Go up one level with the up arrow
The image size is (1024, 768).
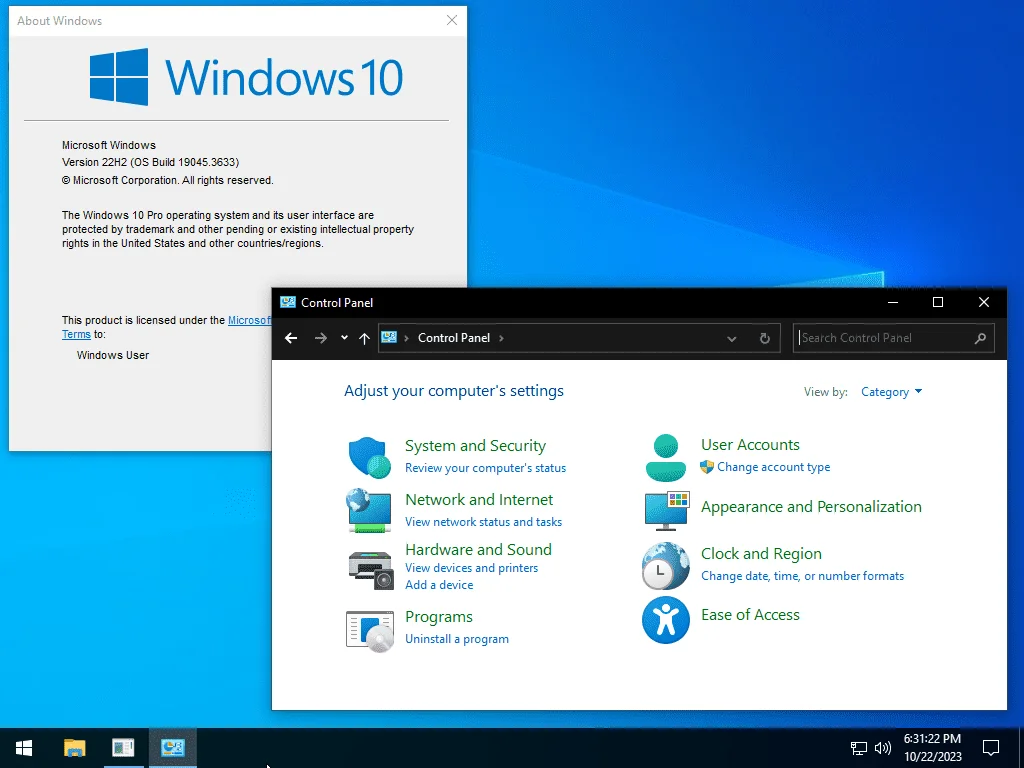(x=364, y=338)
